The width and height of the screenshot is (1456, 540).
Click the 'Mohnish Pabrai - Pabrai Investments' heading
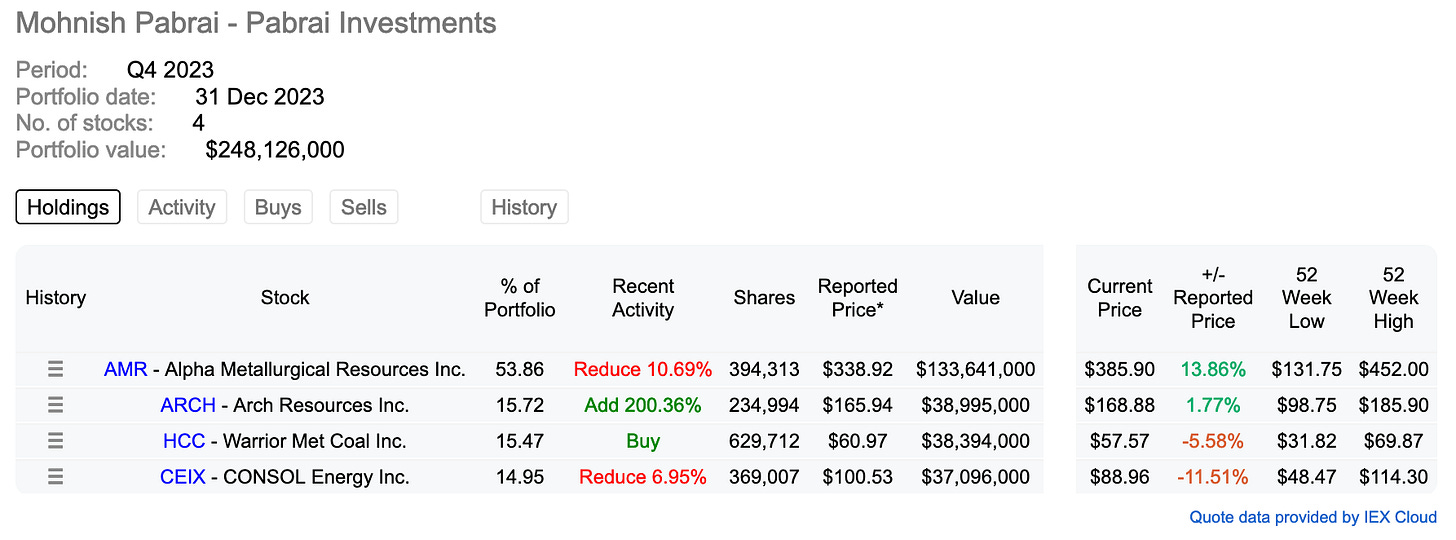pyautogui.click(x=256, y=23)
